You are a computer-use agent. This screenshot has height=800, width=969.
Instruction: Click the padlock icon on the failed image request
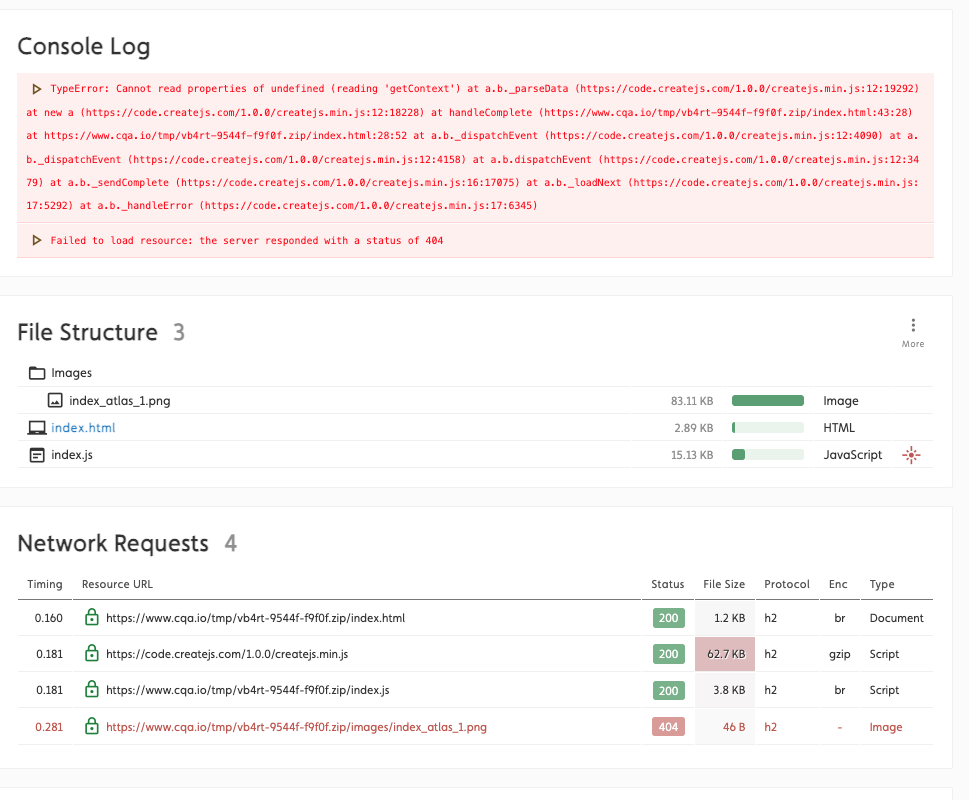(x=91, y=726)
